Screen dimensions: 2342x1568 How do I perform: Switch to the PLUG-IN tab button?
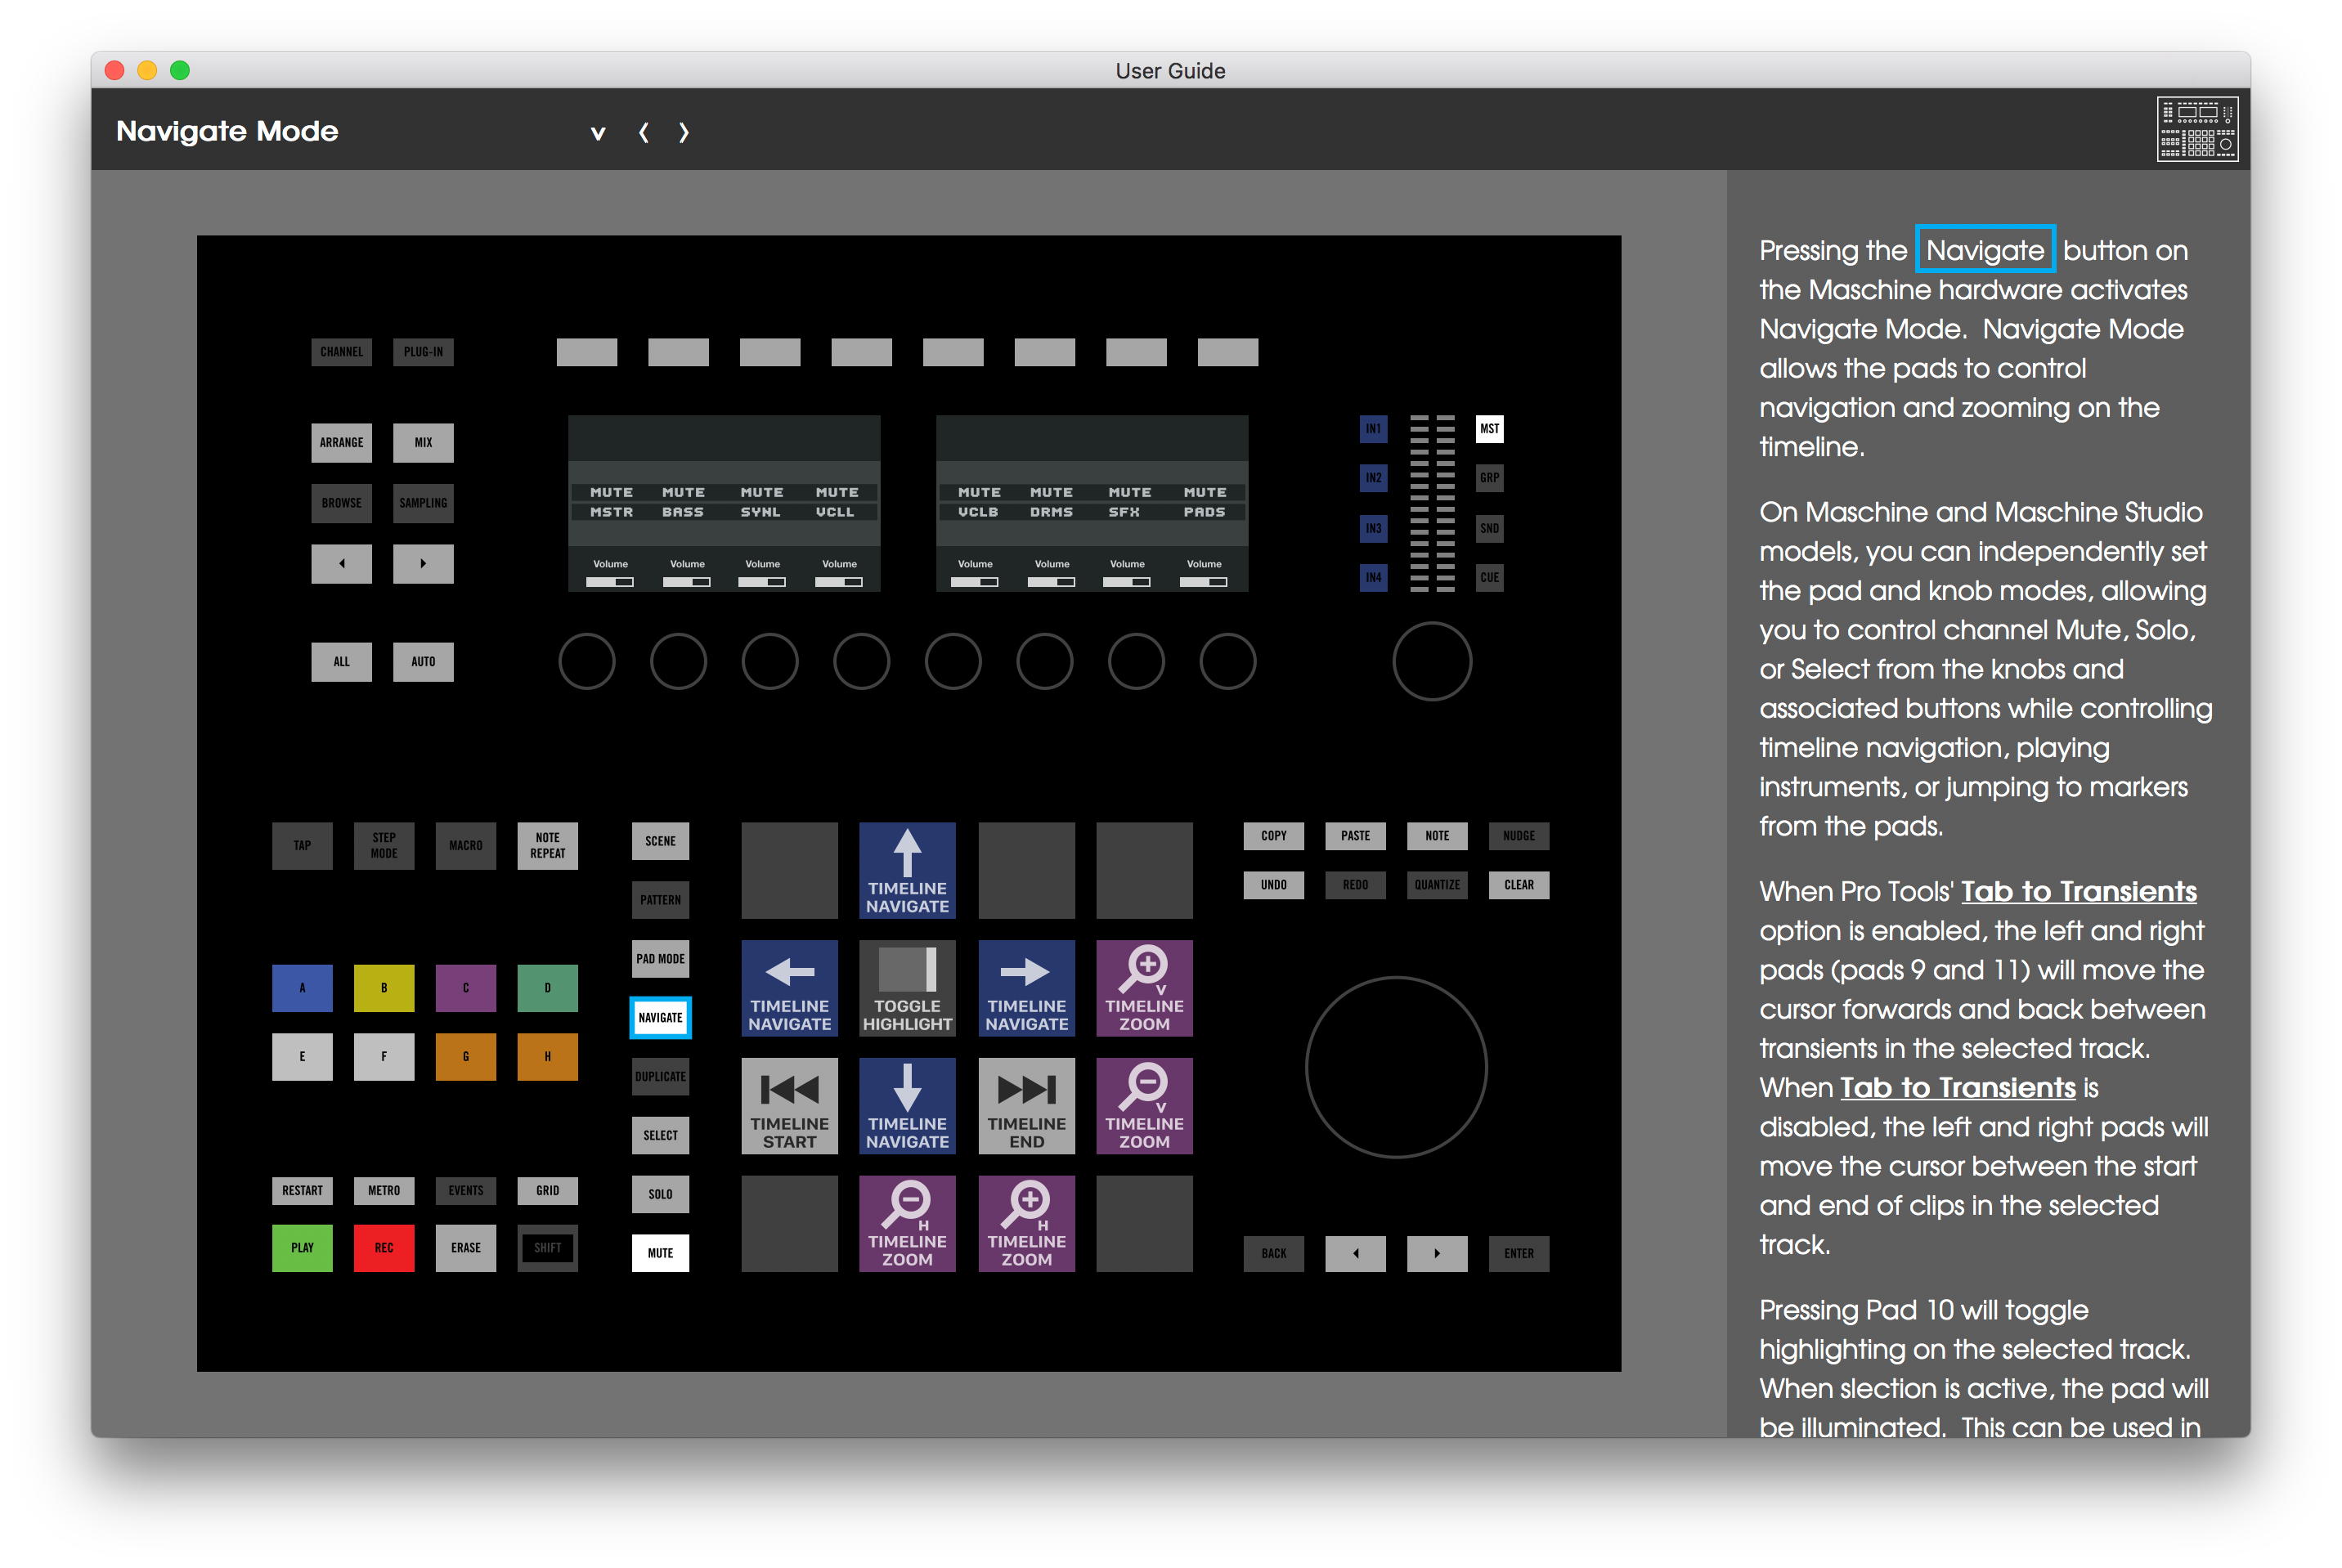[423, 352]
